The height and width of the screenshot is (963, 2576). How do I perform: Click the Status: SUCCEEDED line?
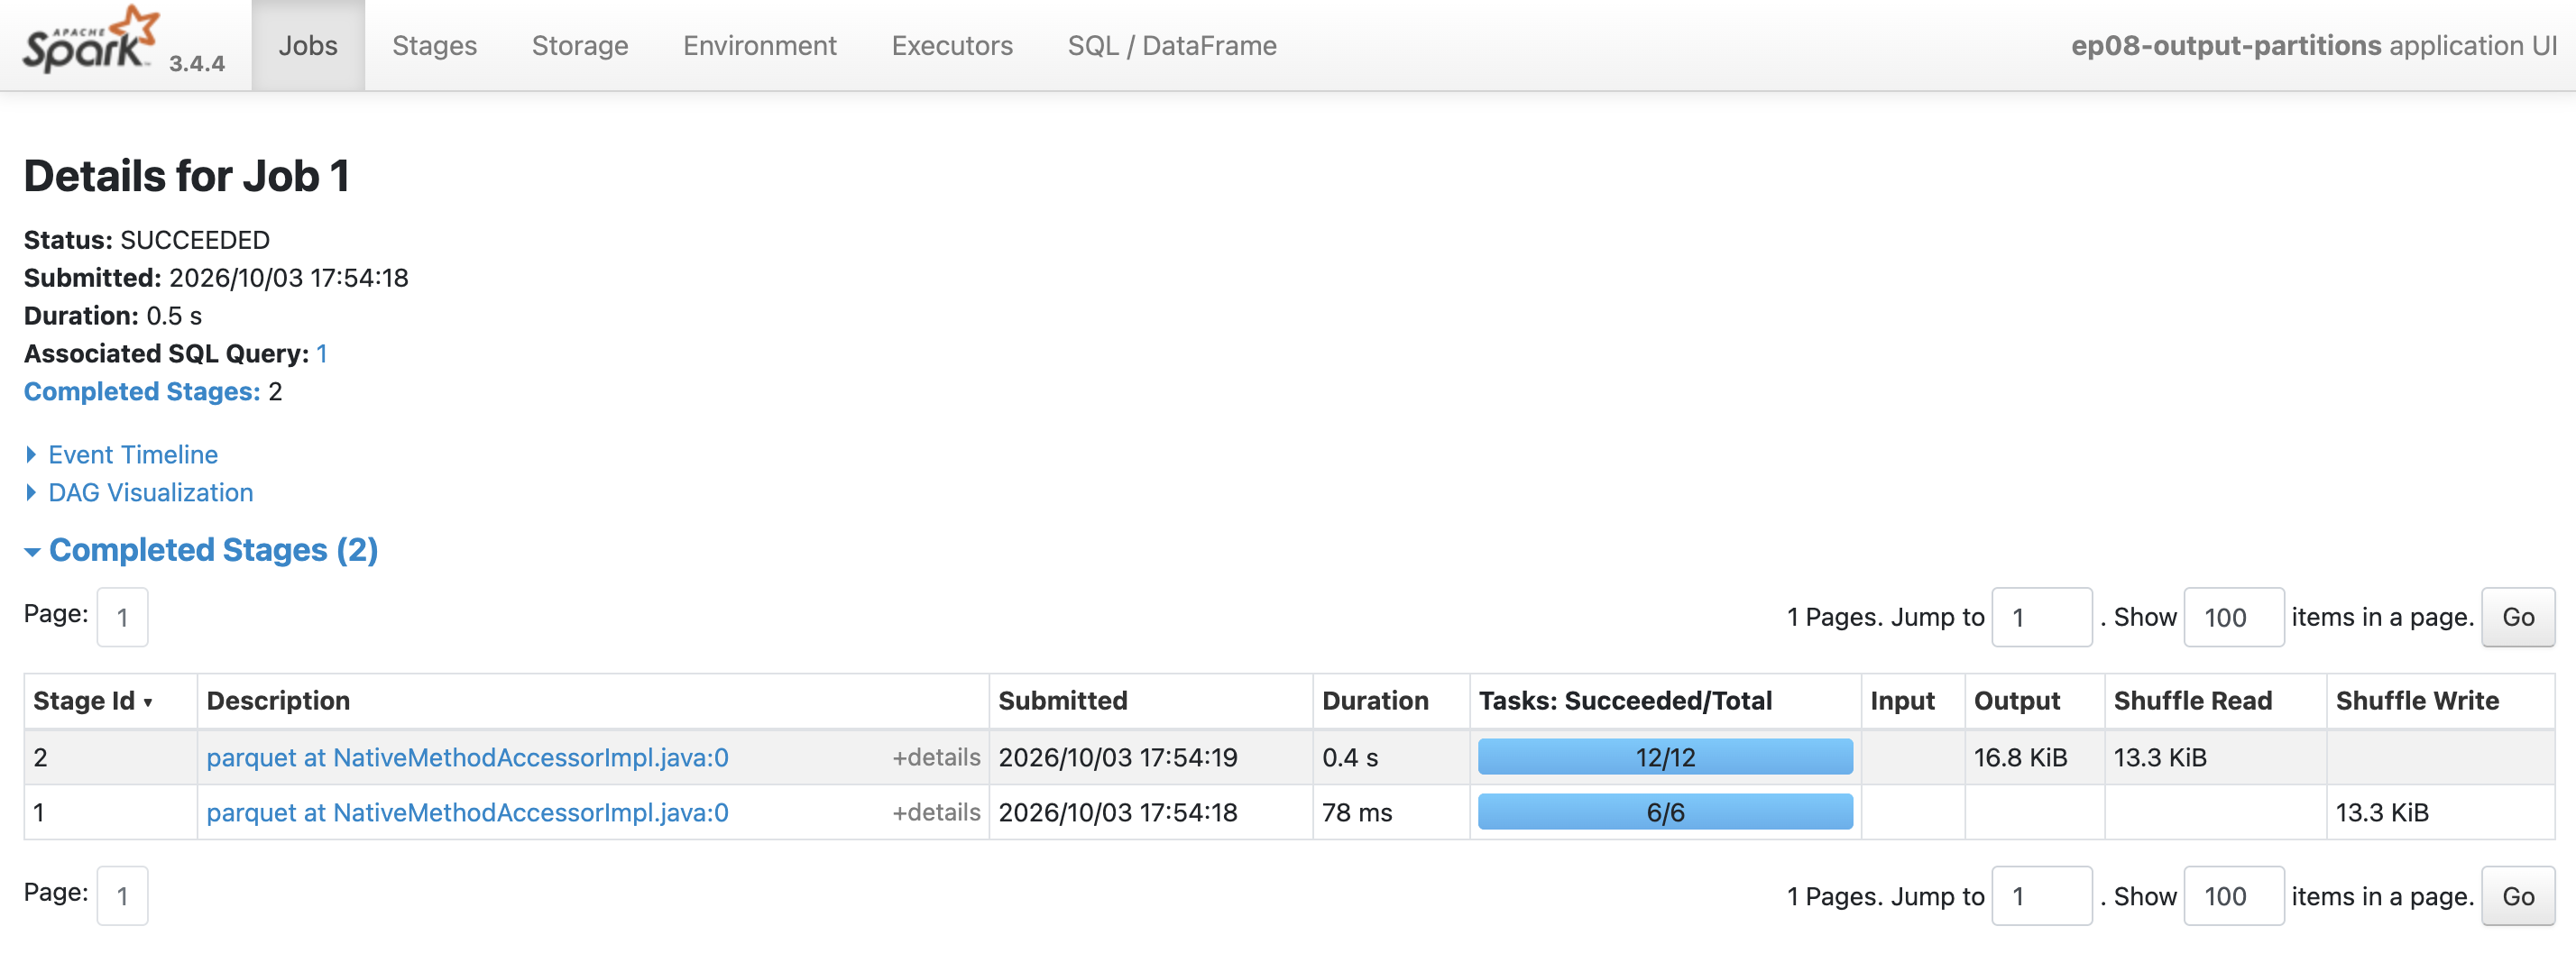click(x=147, y=240)
